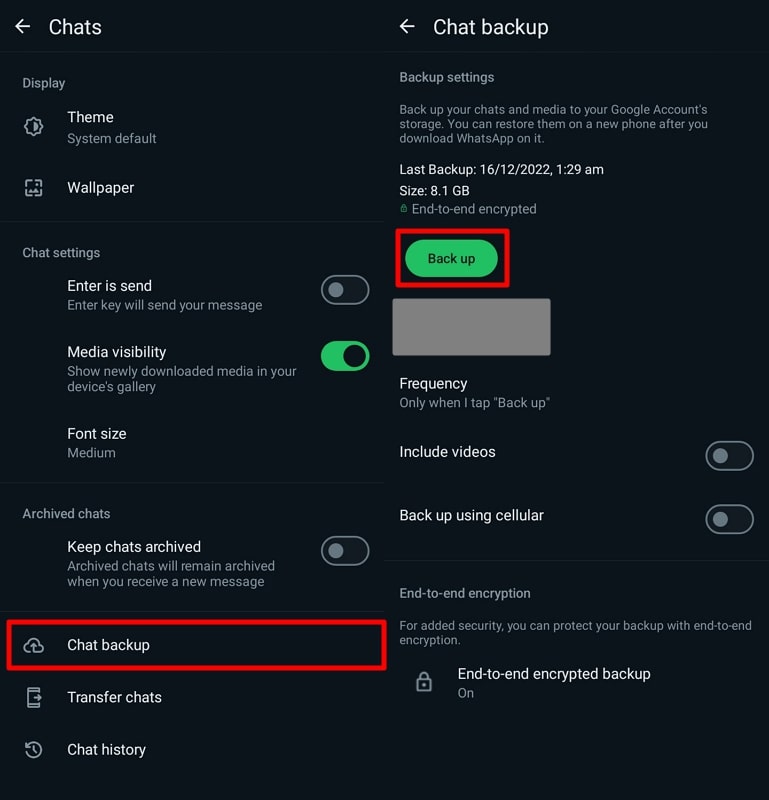Enable the Enter is send toggle
This screenshot has width=769, height=800.
tap(345, 290)
